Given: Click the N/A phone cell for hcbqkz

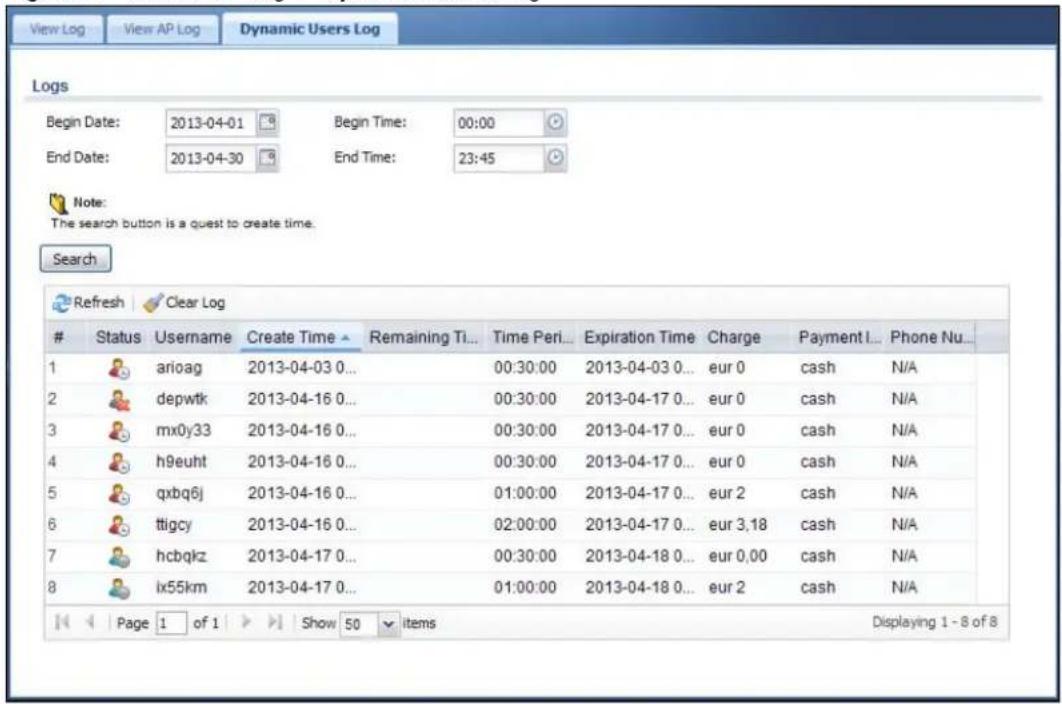Looking at the screenshot, I should coord(904,556).
